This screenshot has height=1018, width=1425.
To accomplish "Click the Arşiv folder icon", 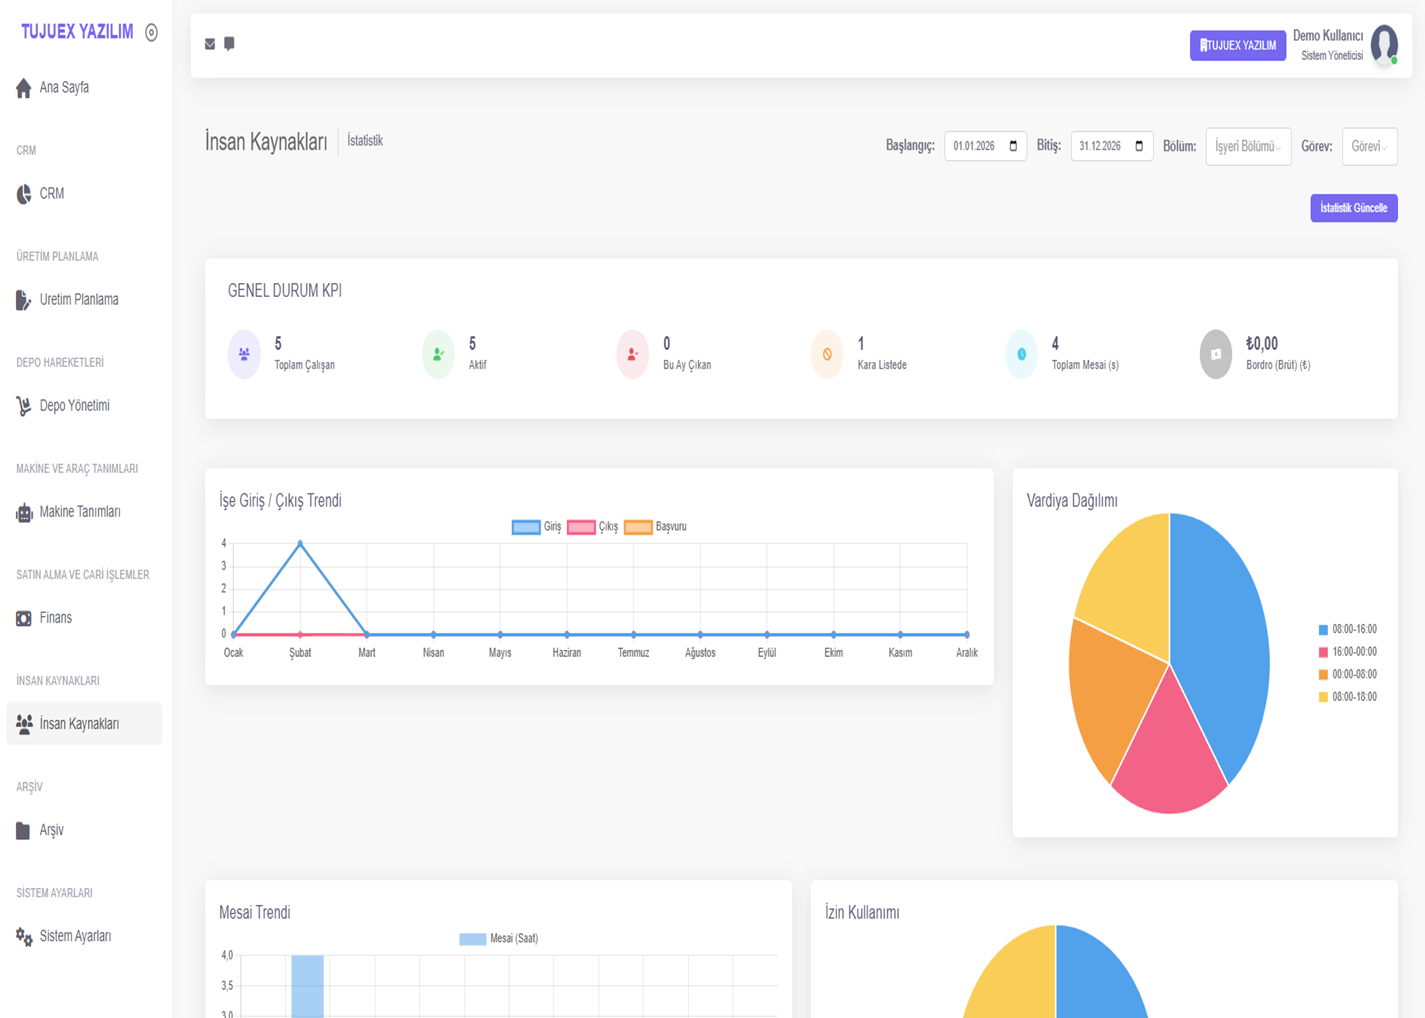I will pos(24,830).
